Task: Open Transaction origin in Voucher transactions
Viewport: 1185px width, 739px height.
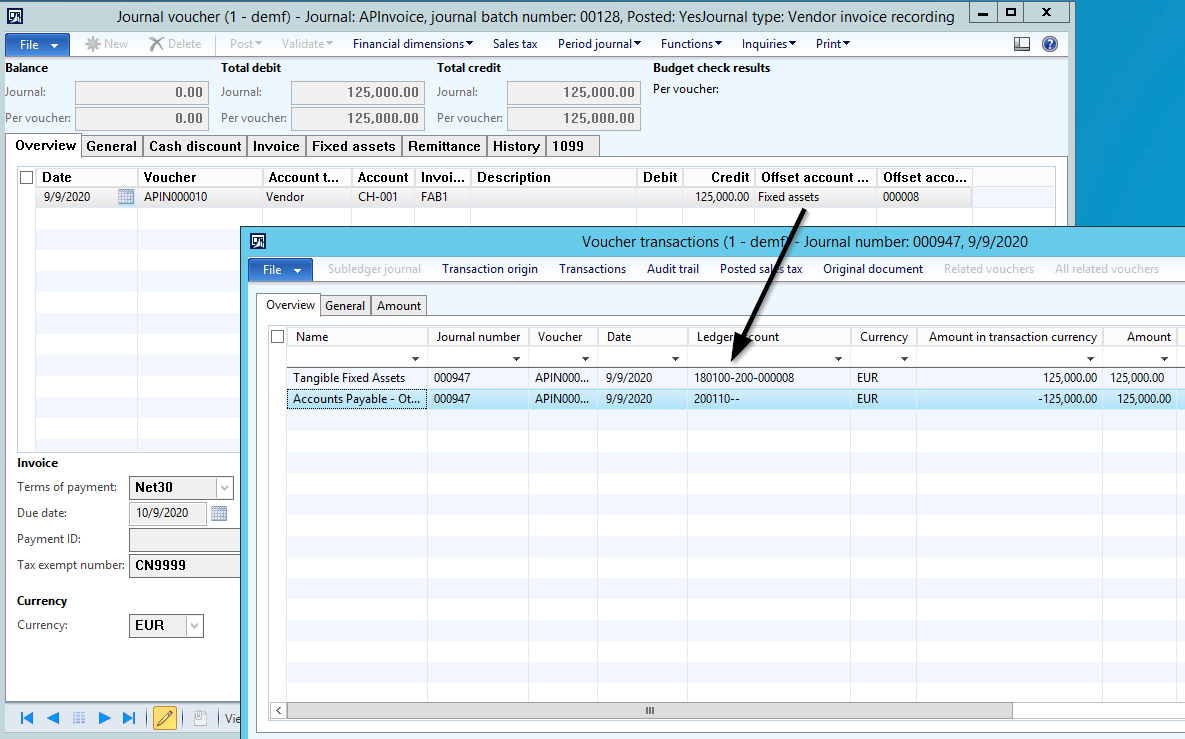Action: [x=489, y=269]
